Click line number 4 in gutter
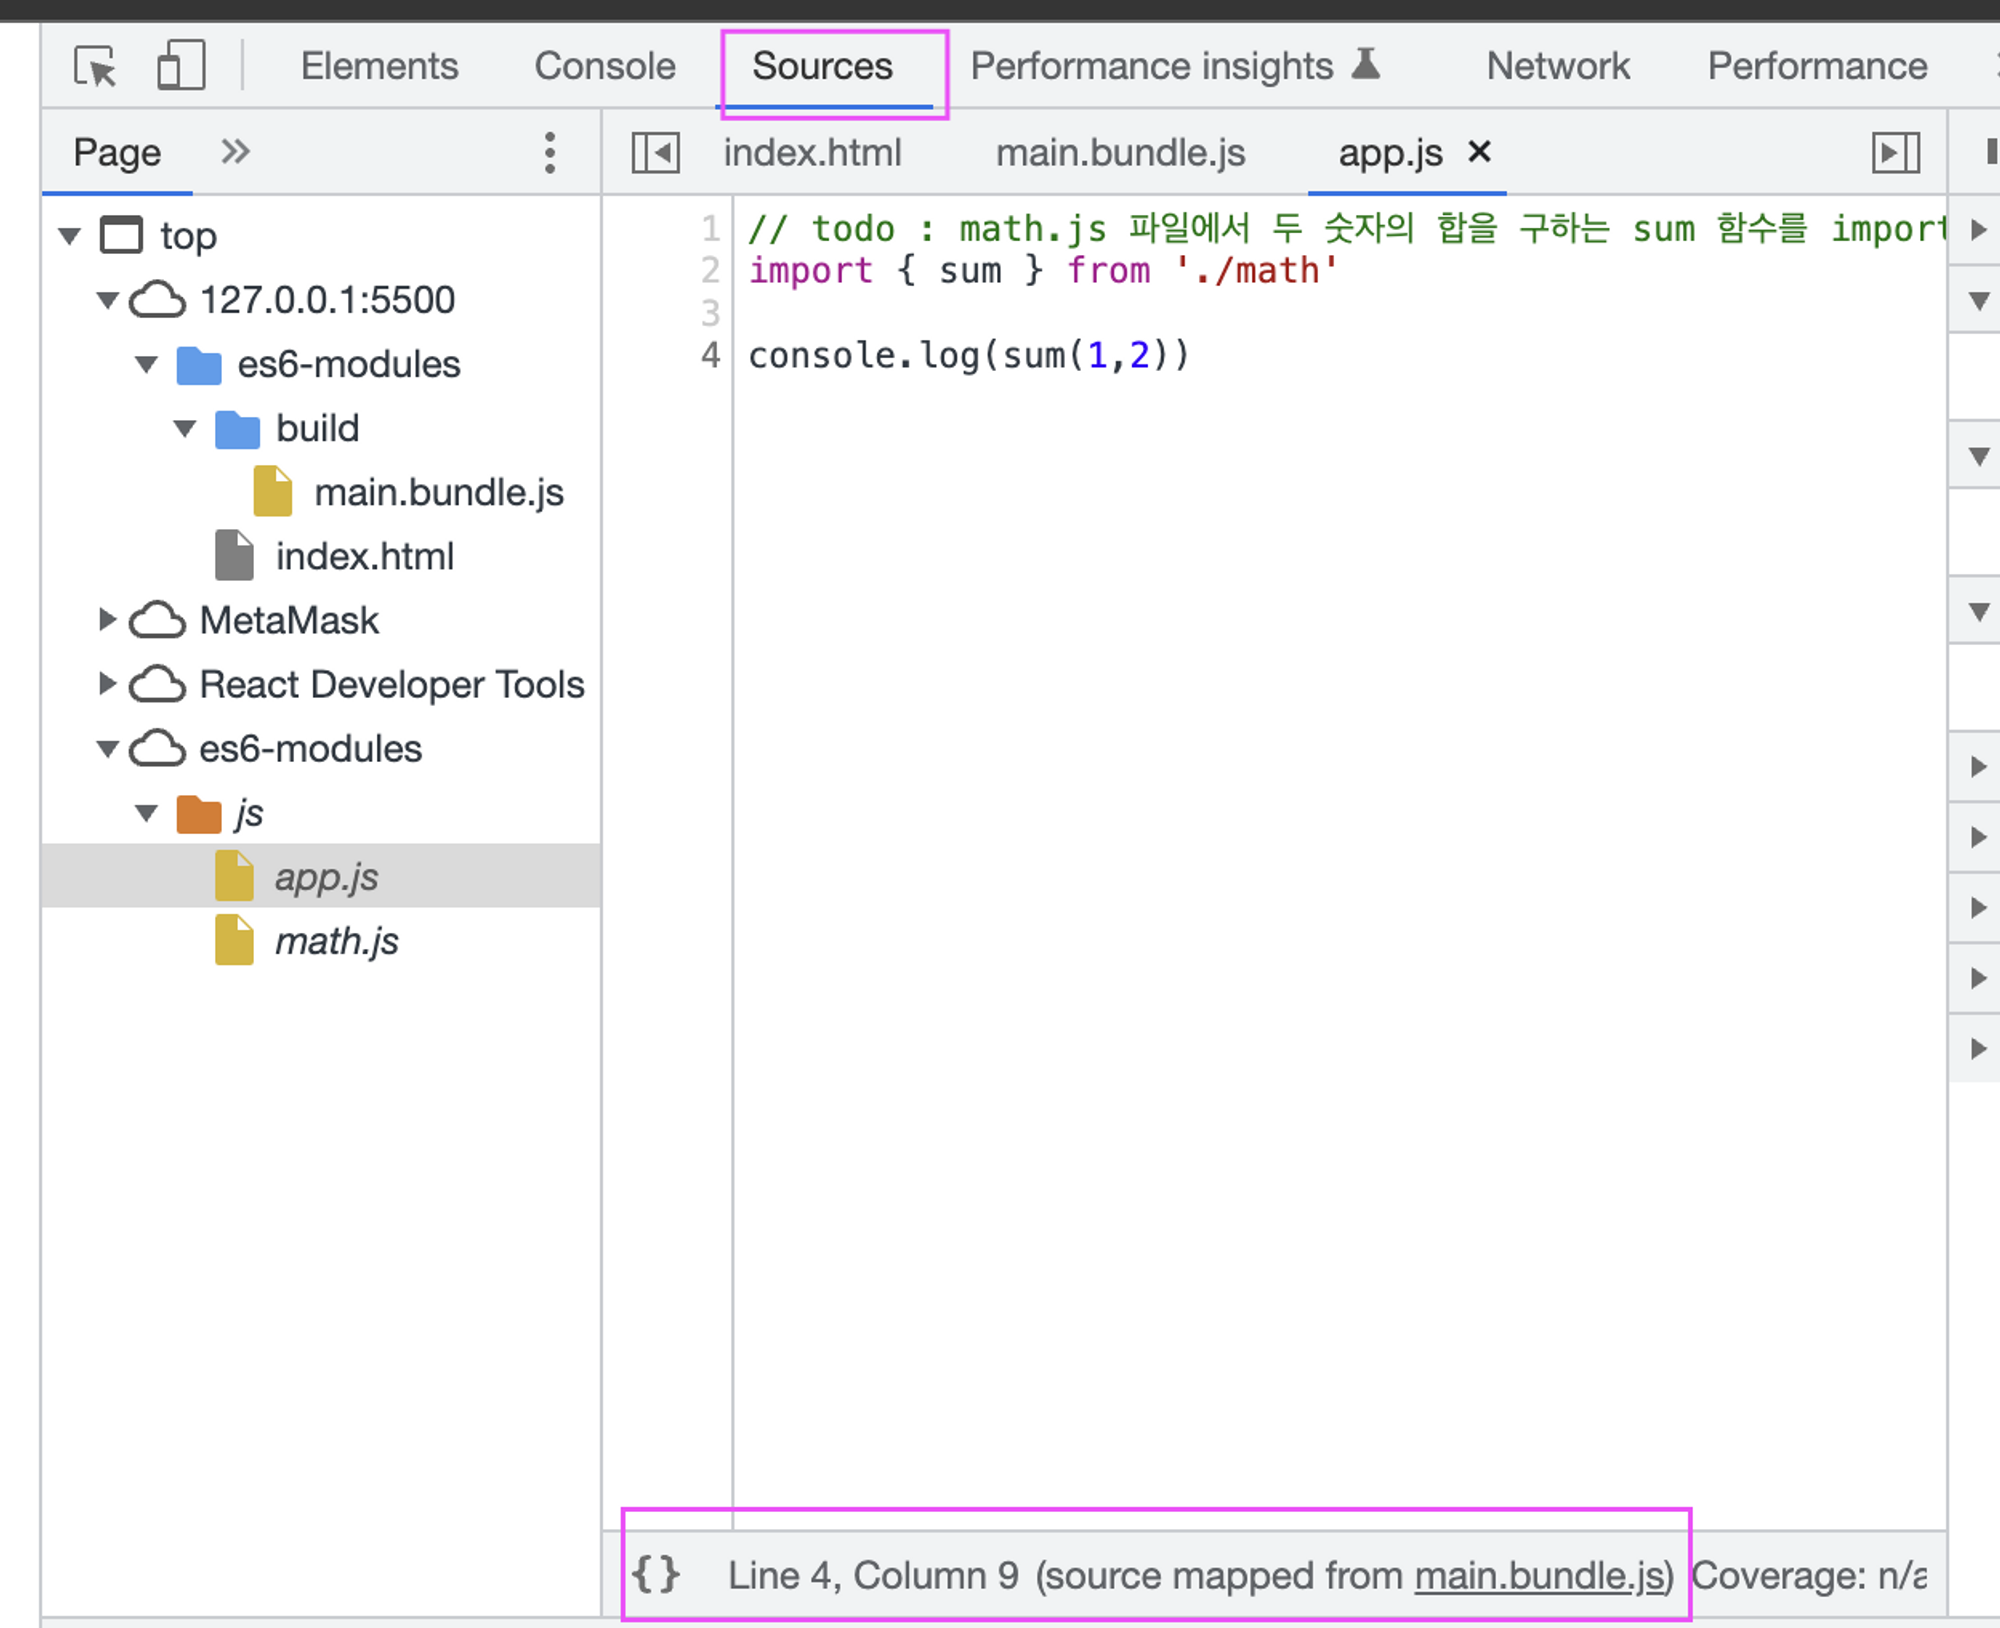Image resolution: width=2000 pixels, height=1628 pixels. (x=710, y=355)
